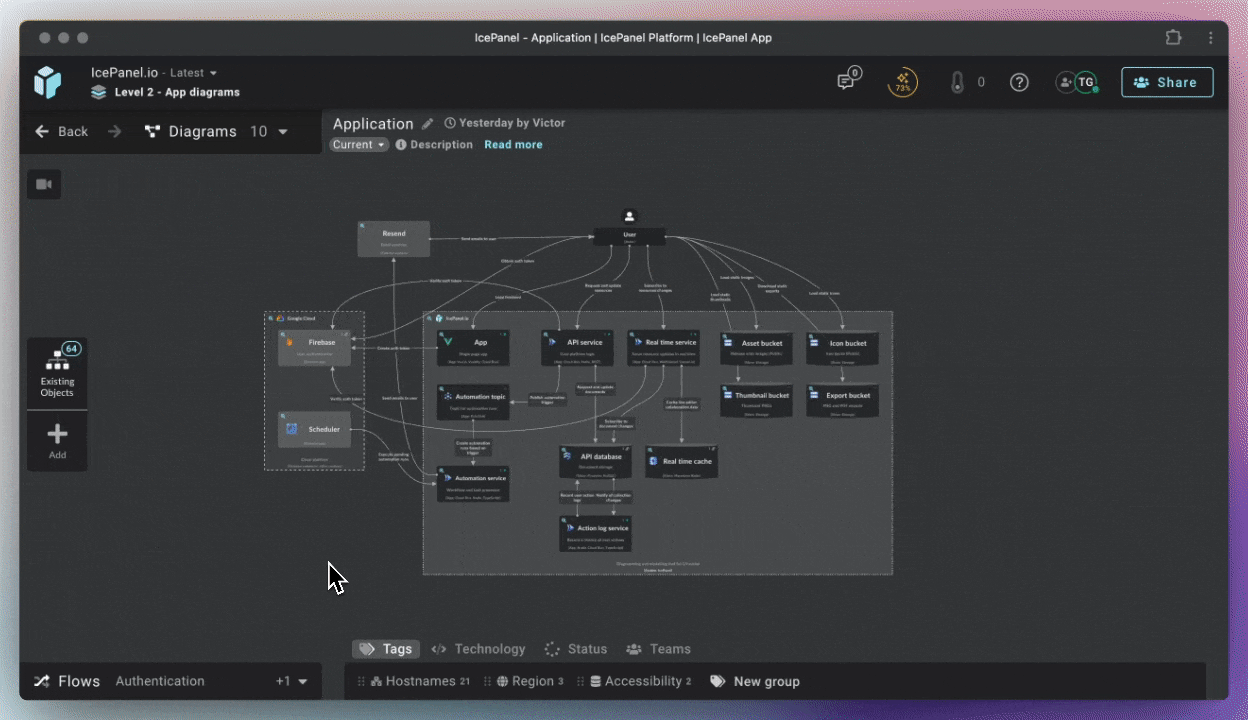Go Back using the back arrow
Viewport: 1248px width, 720px height.
point(62,132)
